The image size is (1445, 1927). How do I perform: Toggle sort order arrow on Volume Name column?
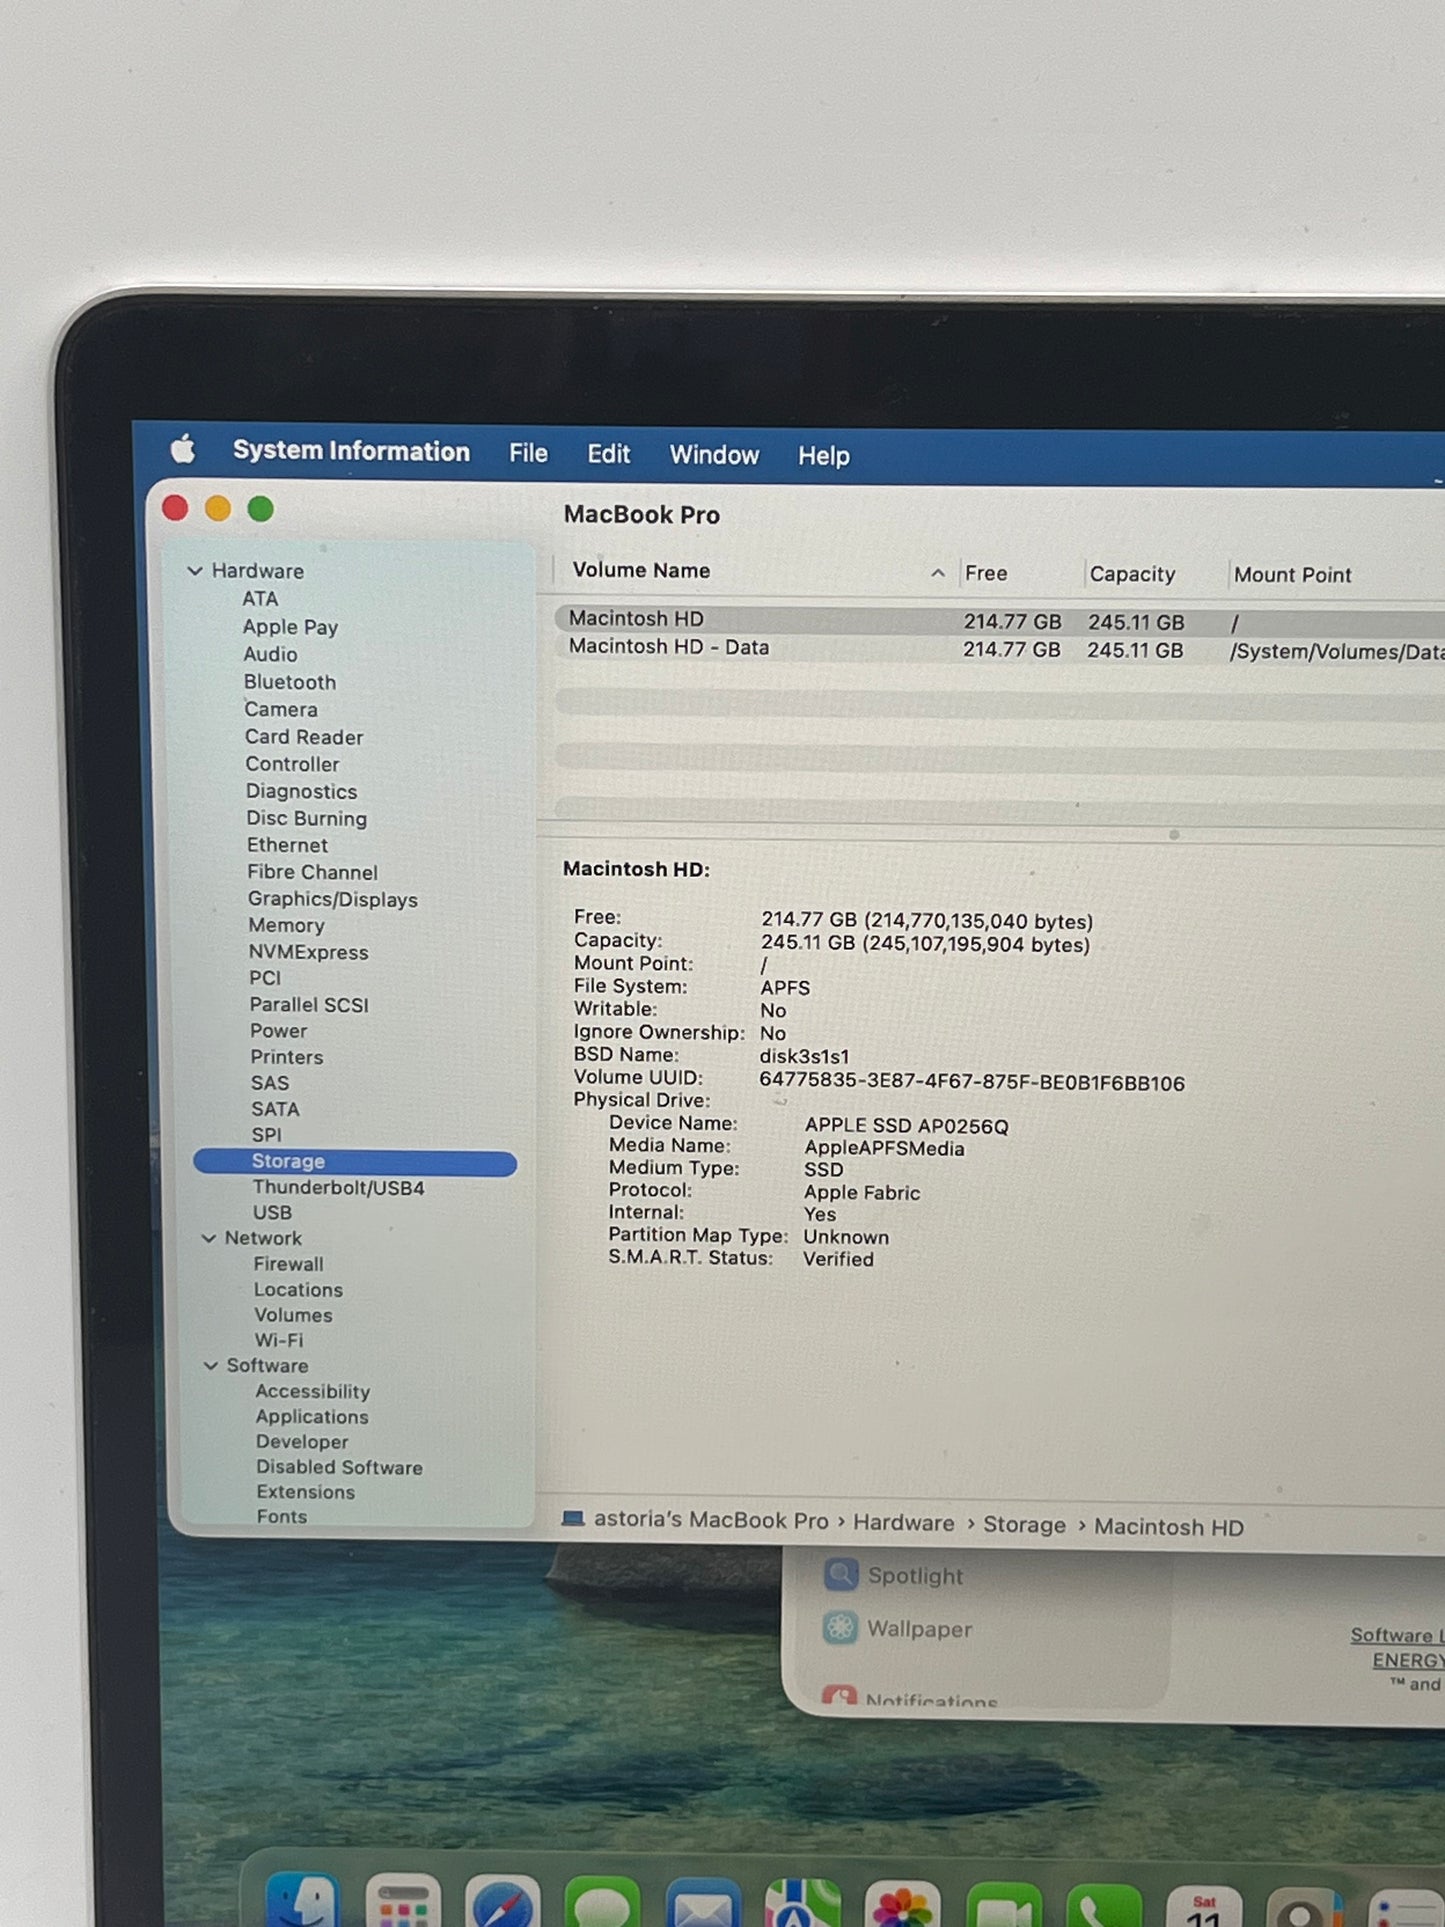[x=937, y=573]
